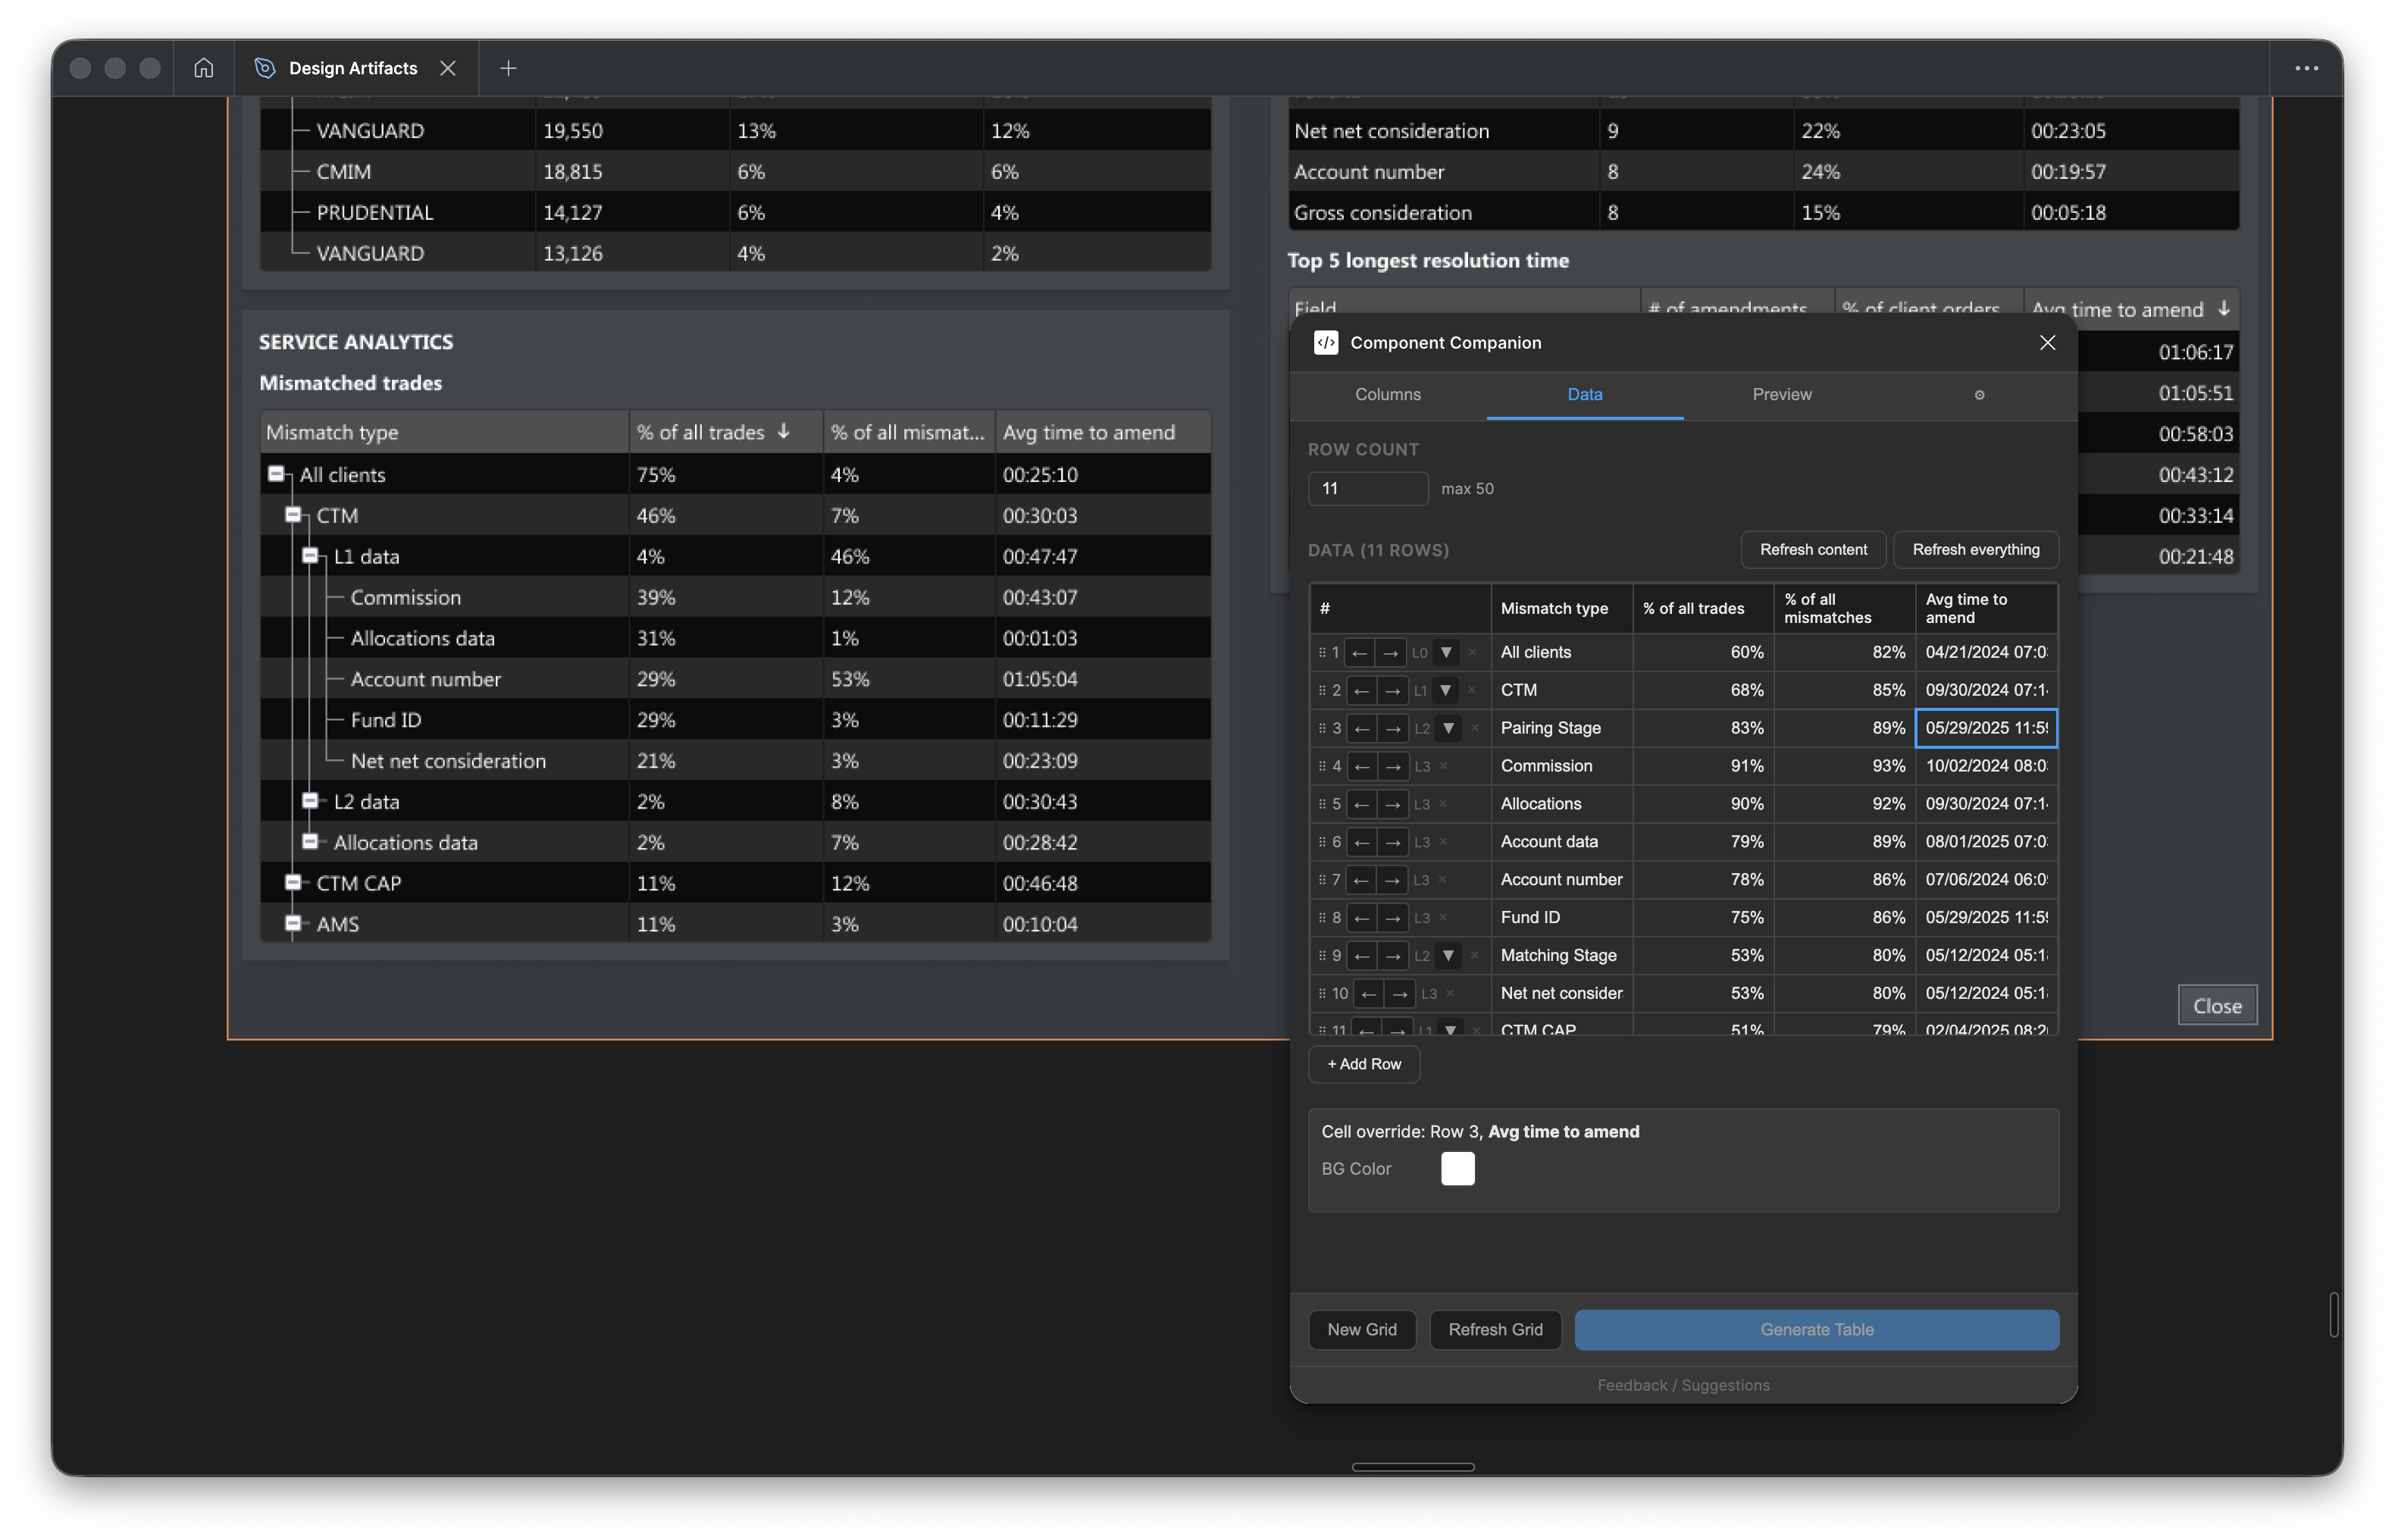Switch to the Preview tab
2395x1540 pixels.
[1783, 394]
